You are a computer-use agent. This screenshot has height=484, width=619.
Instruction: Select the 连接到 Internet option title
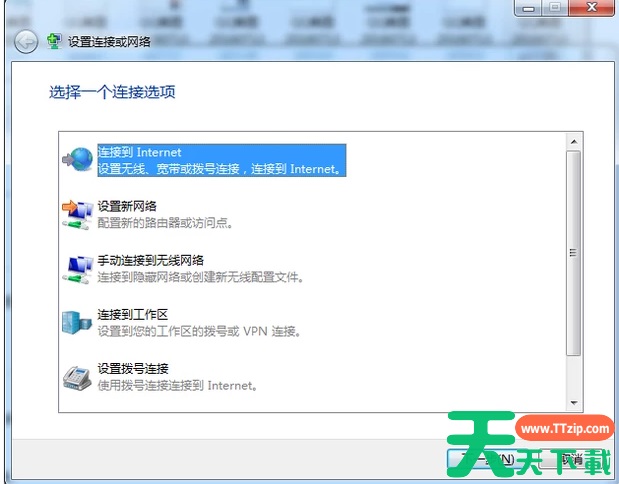tap(139, 152)
